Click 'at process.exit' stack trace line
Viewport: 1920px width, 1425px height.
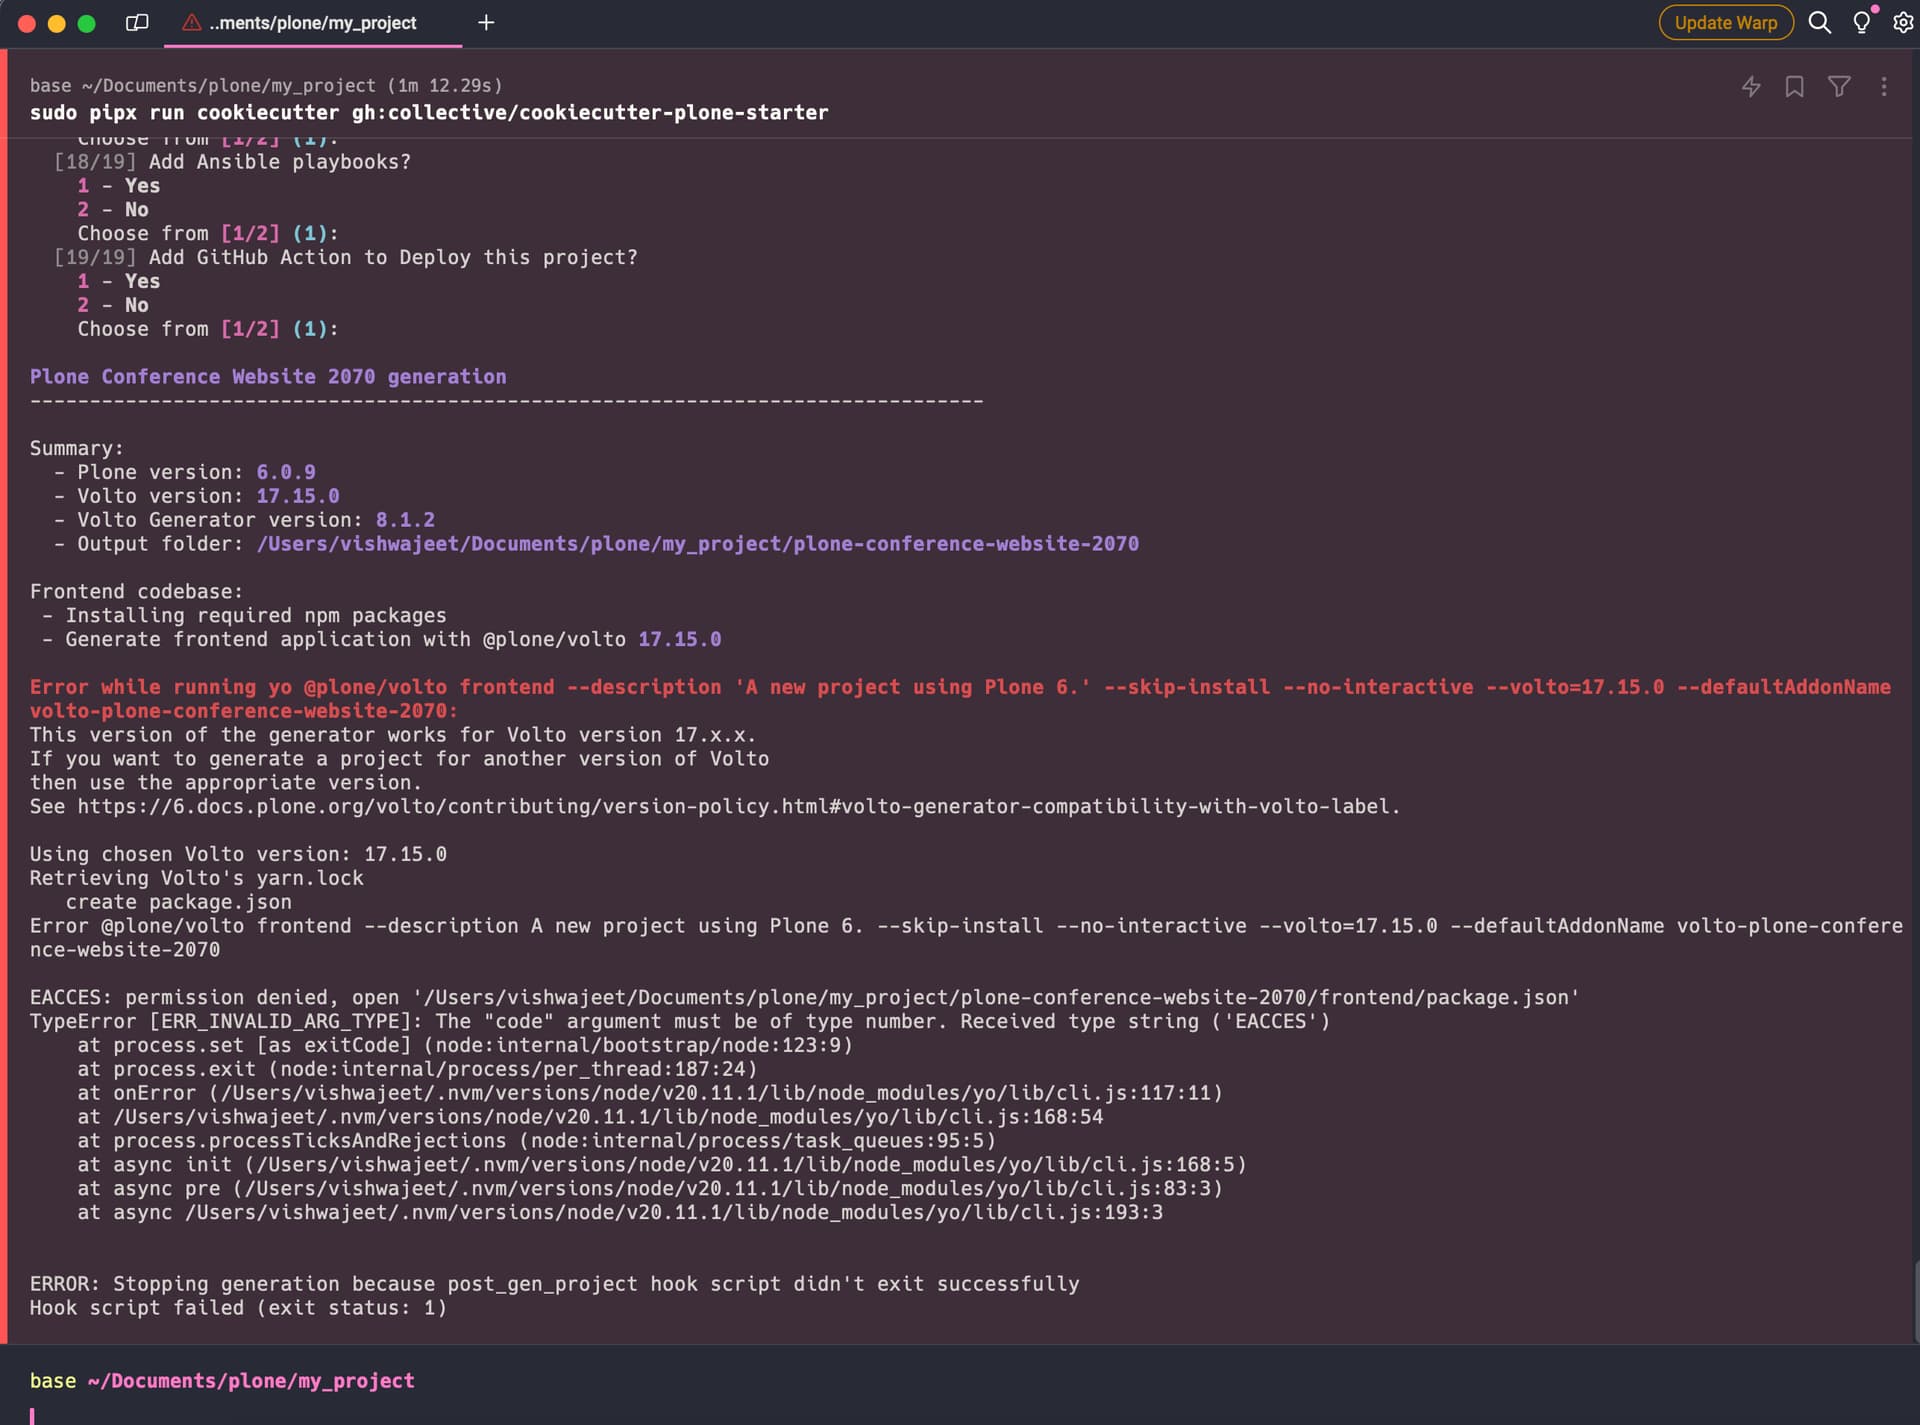point(417,1070)
